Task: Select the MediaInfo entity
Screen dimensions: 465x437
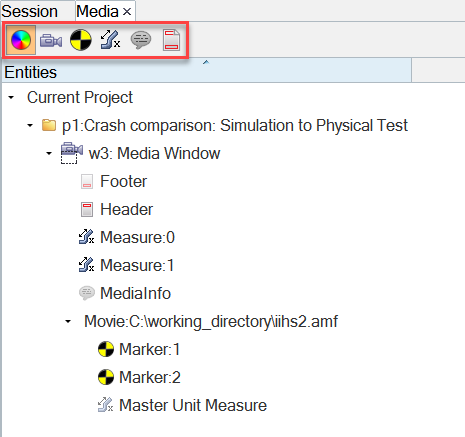Action: click(135, 293)
